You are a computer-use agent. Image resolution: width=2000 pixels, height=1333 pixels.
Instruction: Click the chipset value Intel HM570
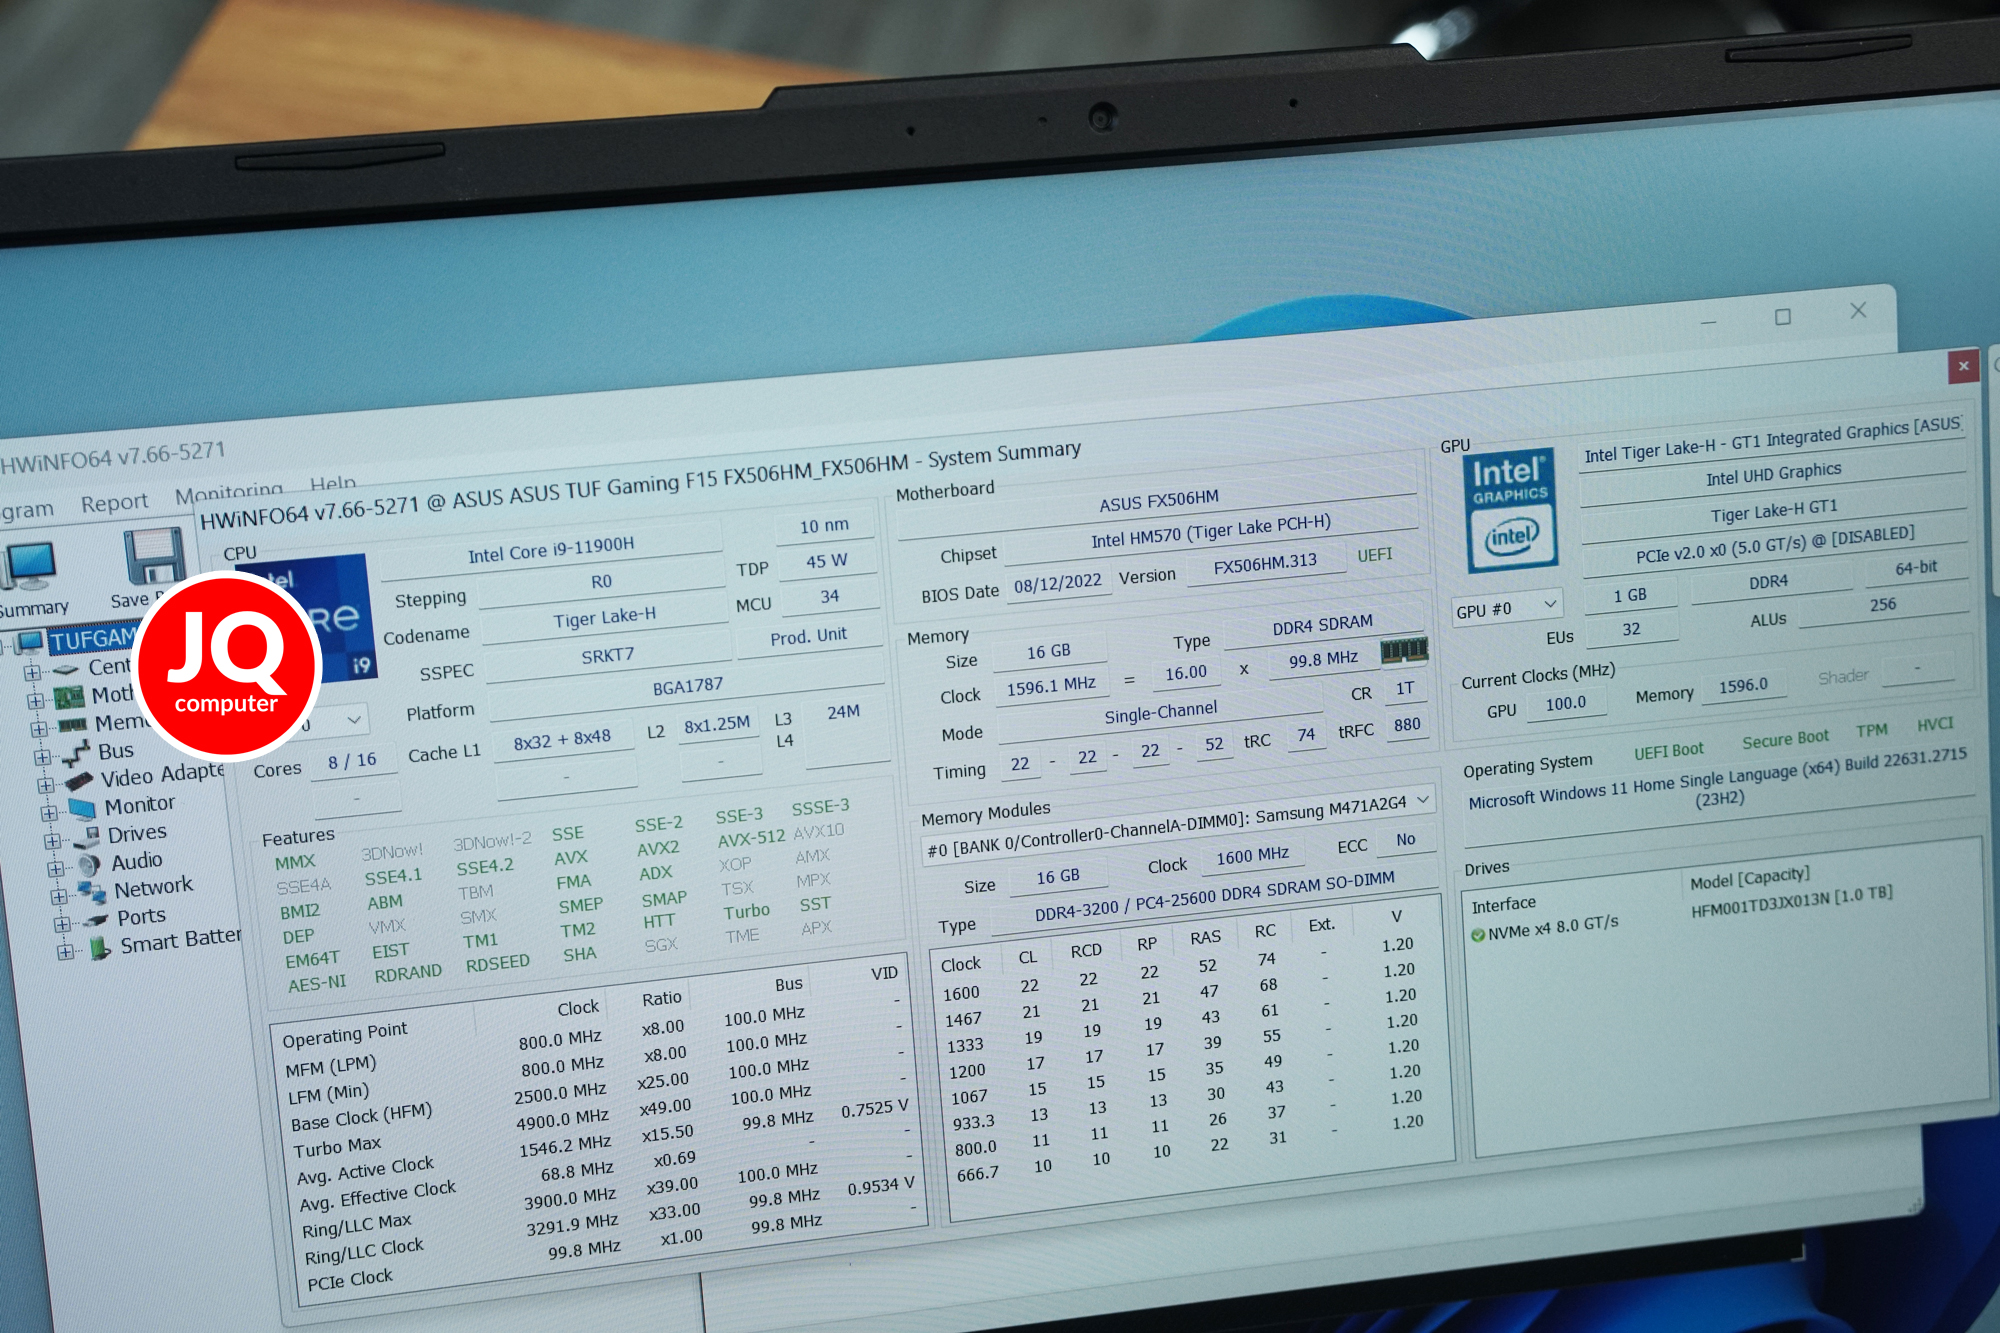point(1210,532)
